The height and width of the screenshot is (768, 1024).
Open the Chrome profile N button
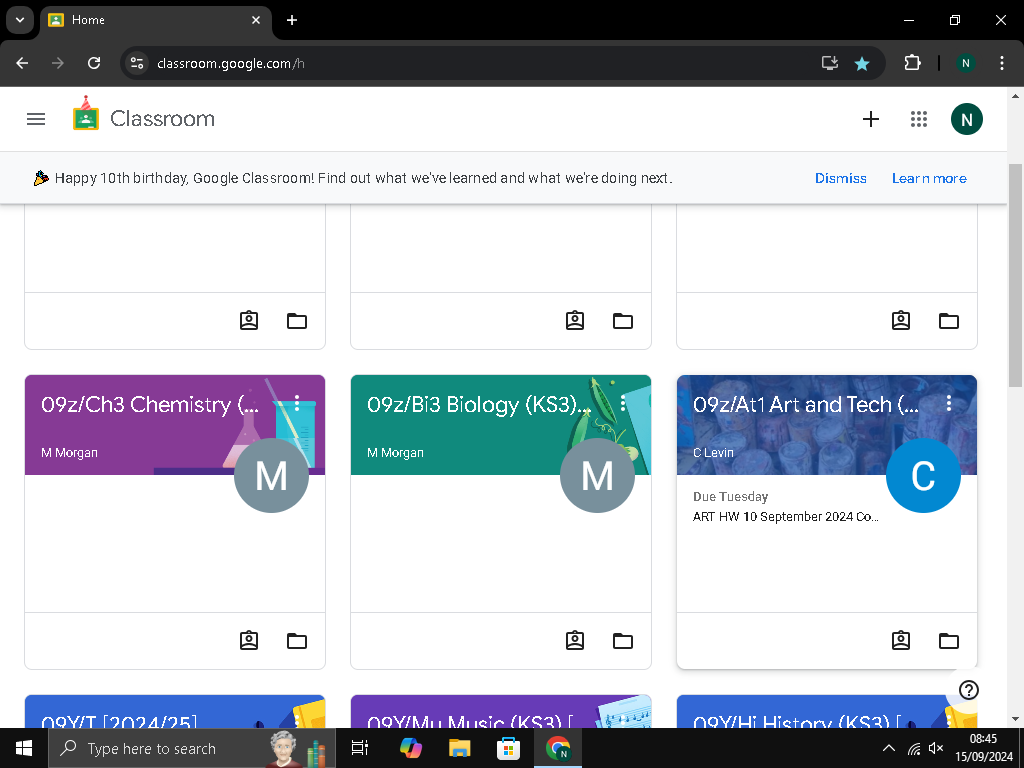(x=966, y=63)
